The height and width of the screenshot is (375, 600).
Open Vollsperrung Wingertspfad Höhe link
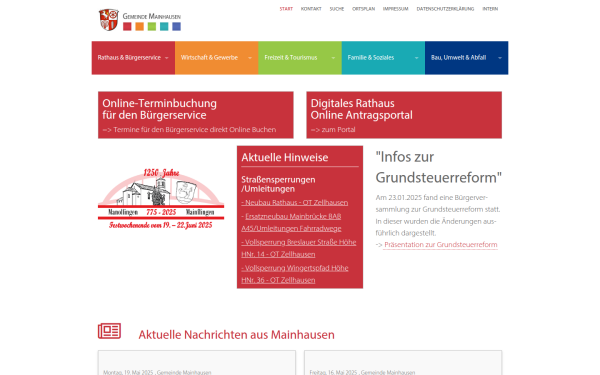coord(295,274)
